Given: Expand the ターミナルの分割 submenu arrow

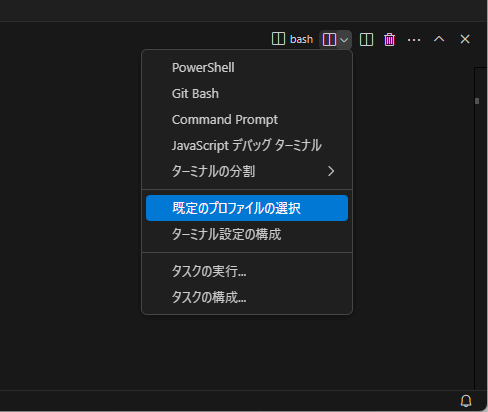Looking at the screenshot, I should [x=331, y=171].
